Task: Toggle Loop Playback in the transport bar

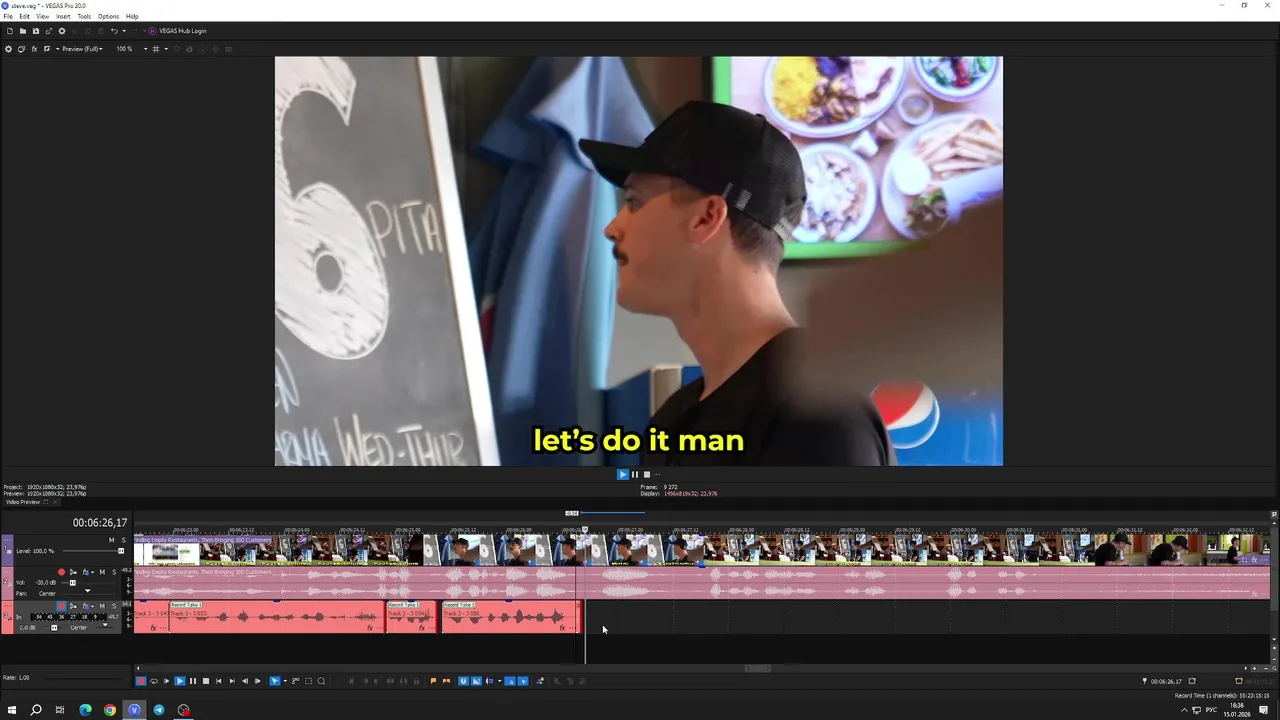Action: [x=154, y=681]
